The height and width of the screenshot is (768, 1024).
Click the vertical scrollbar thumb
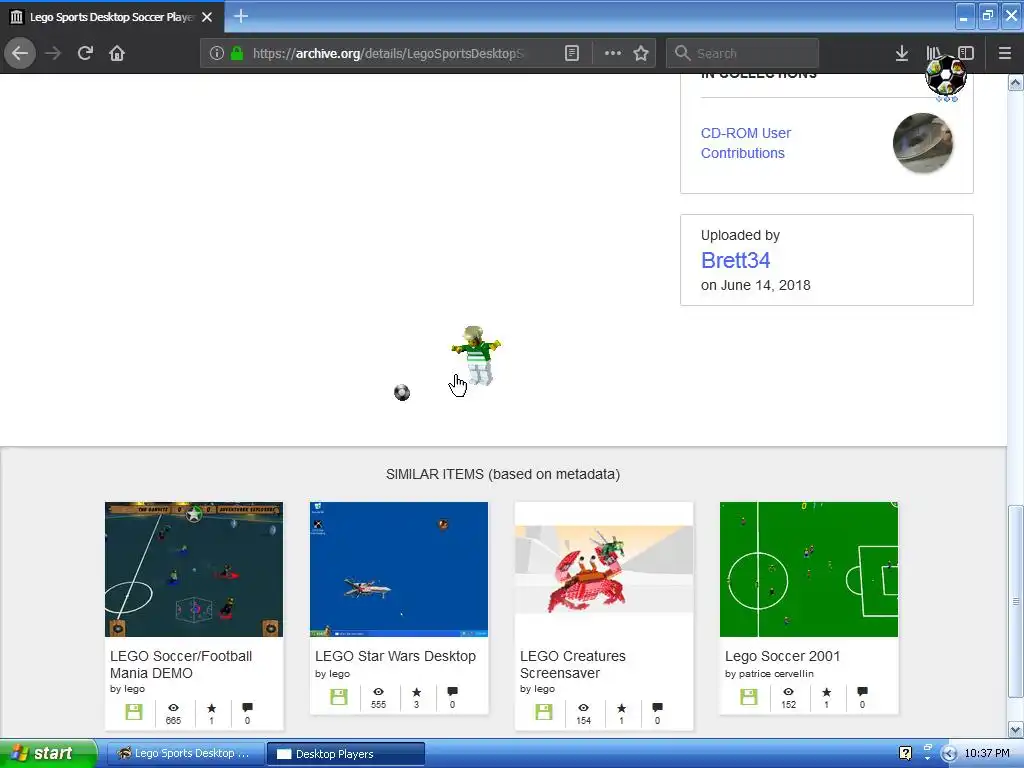click(x=1016, y=601)
